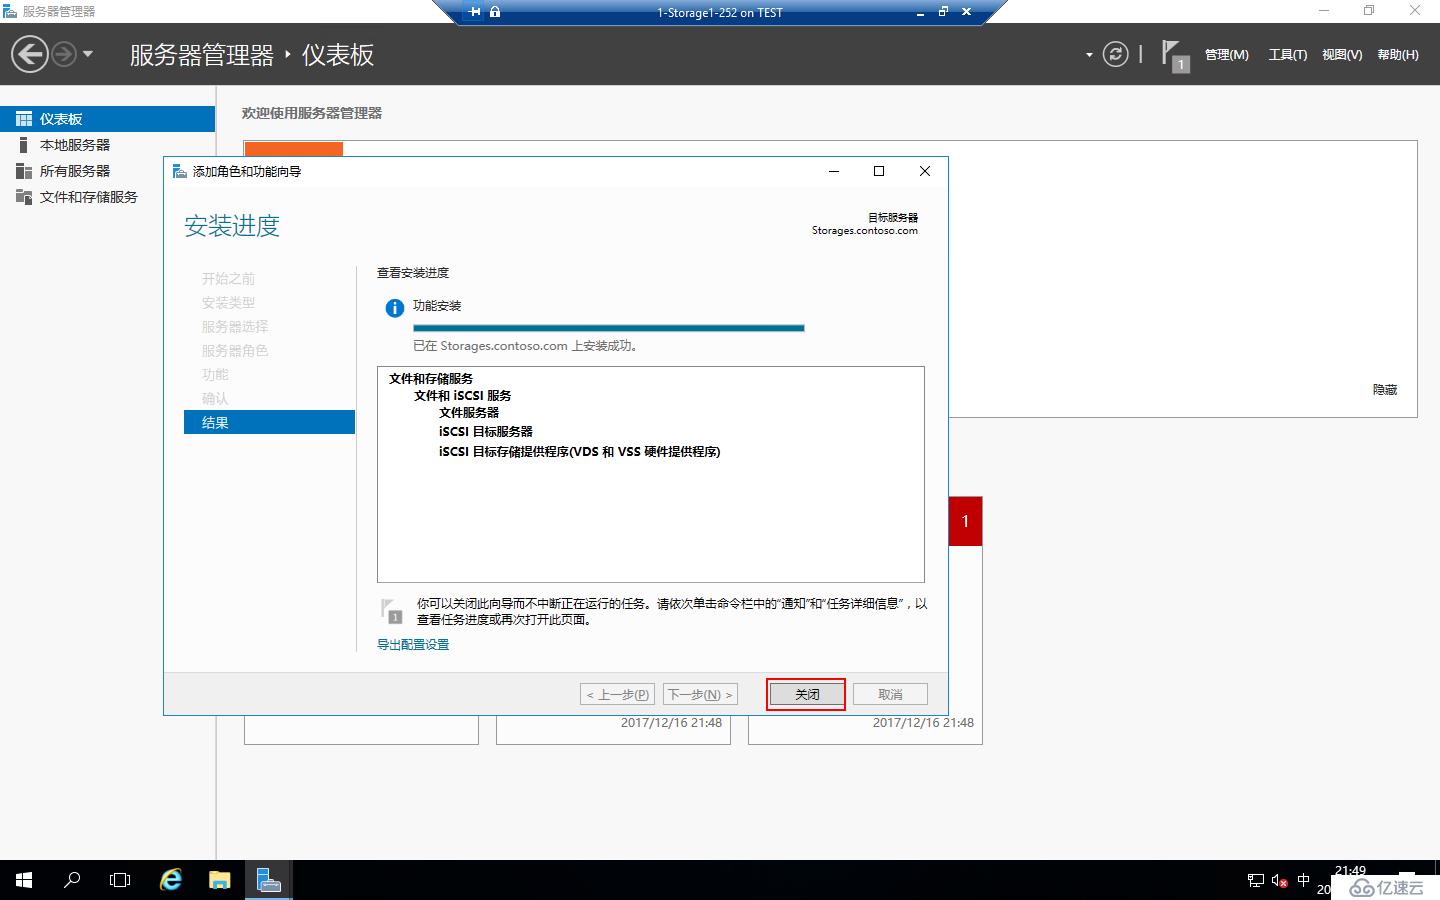Image resolution: width=1440 pixels, height=900 pixels.
Task: Click the disabled 上一步(P) button
Action: pyautogui.click(x=618, y=694)
